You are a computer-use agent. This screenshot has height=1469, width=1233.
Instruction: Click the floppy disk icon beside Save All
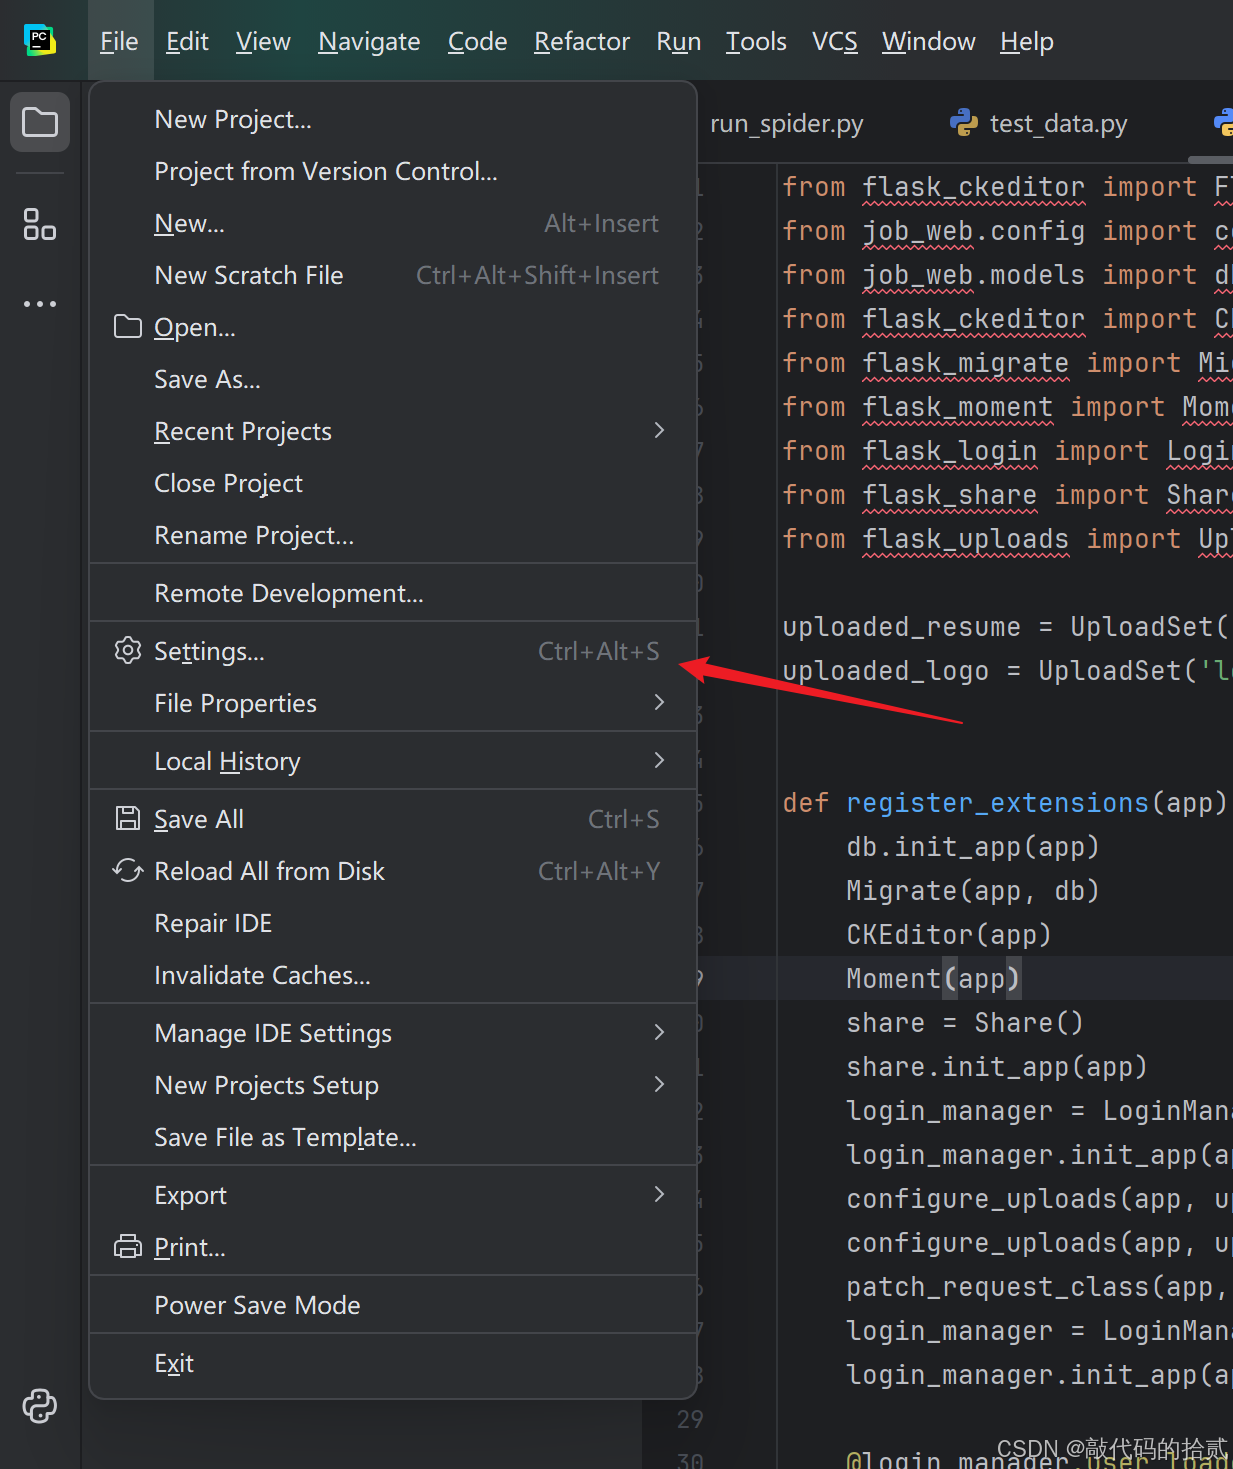coord(128,819)
